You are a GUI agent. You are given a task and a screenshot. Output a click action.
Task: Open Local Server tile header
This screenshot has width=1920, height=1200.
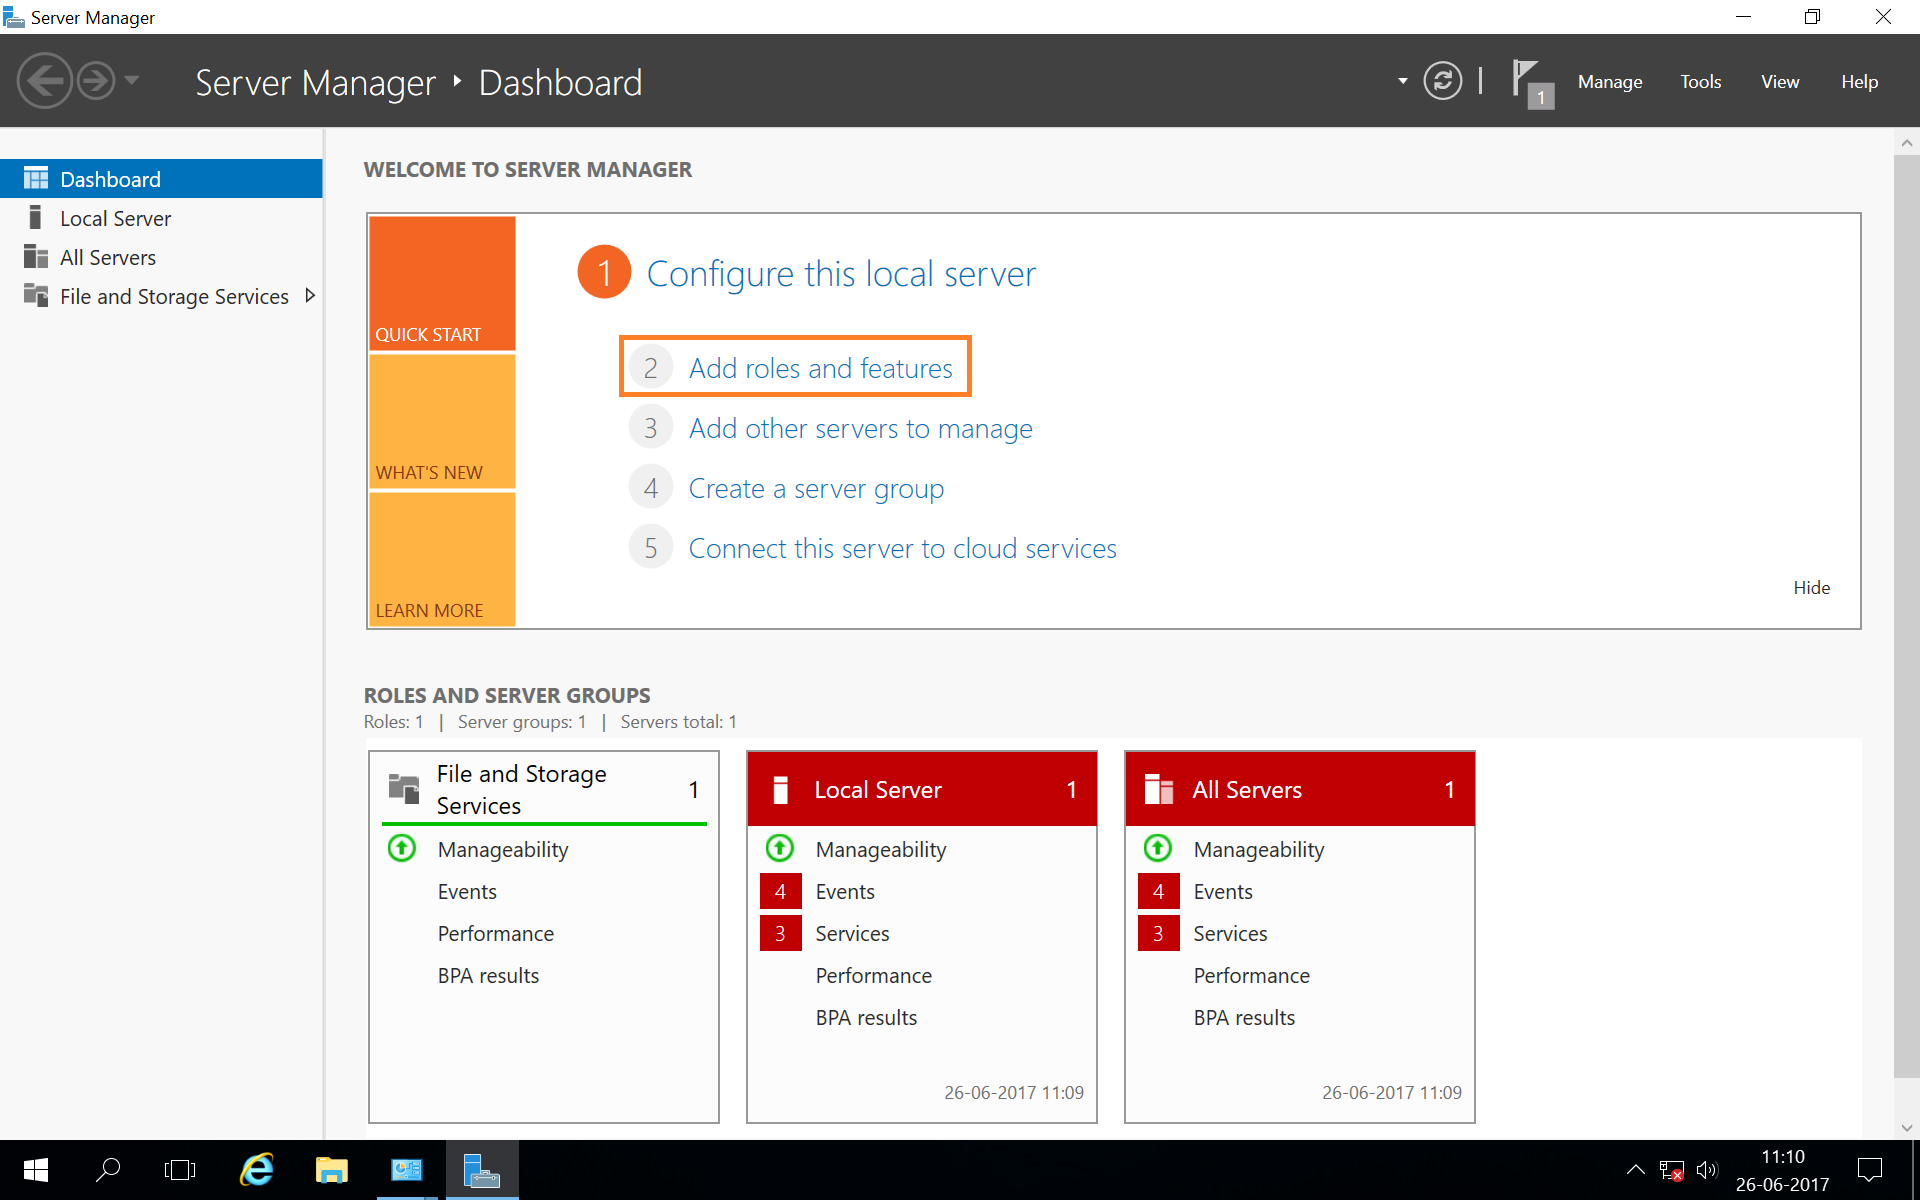pyautogui.click(x=922, y=789)
